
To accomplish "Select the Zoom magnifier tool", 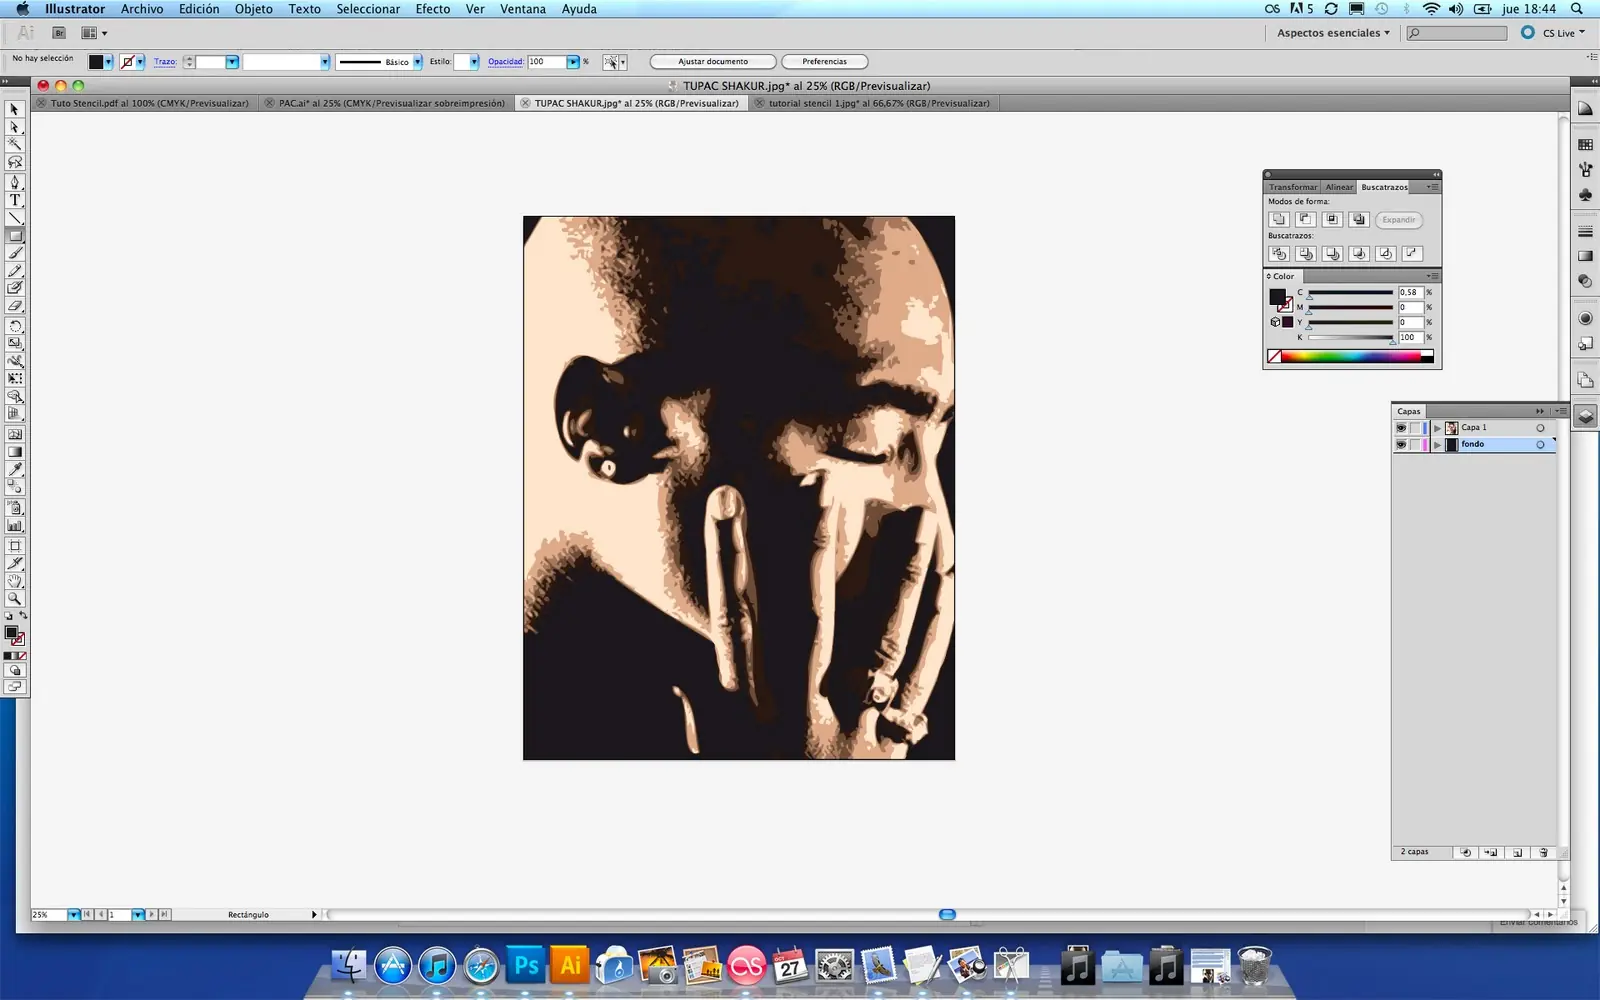I will (x=14, y=599).
